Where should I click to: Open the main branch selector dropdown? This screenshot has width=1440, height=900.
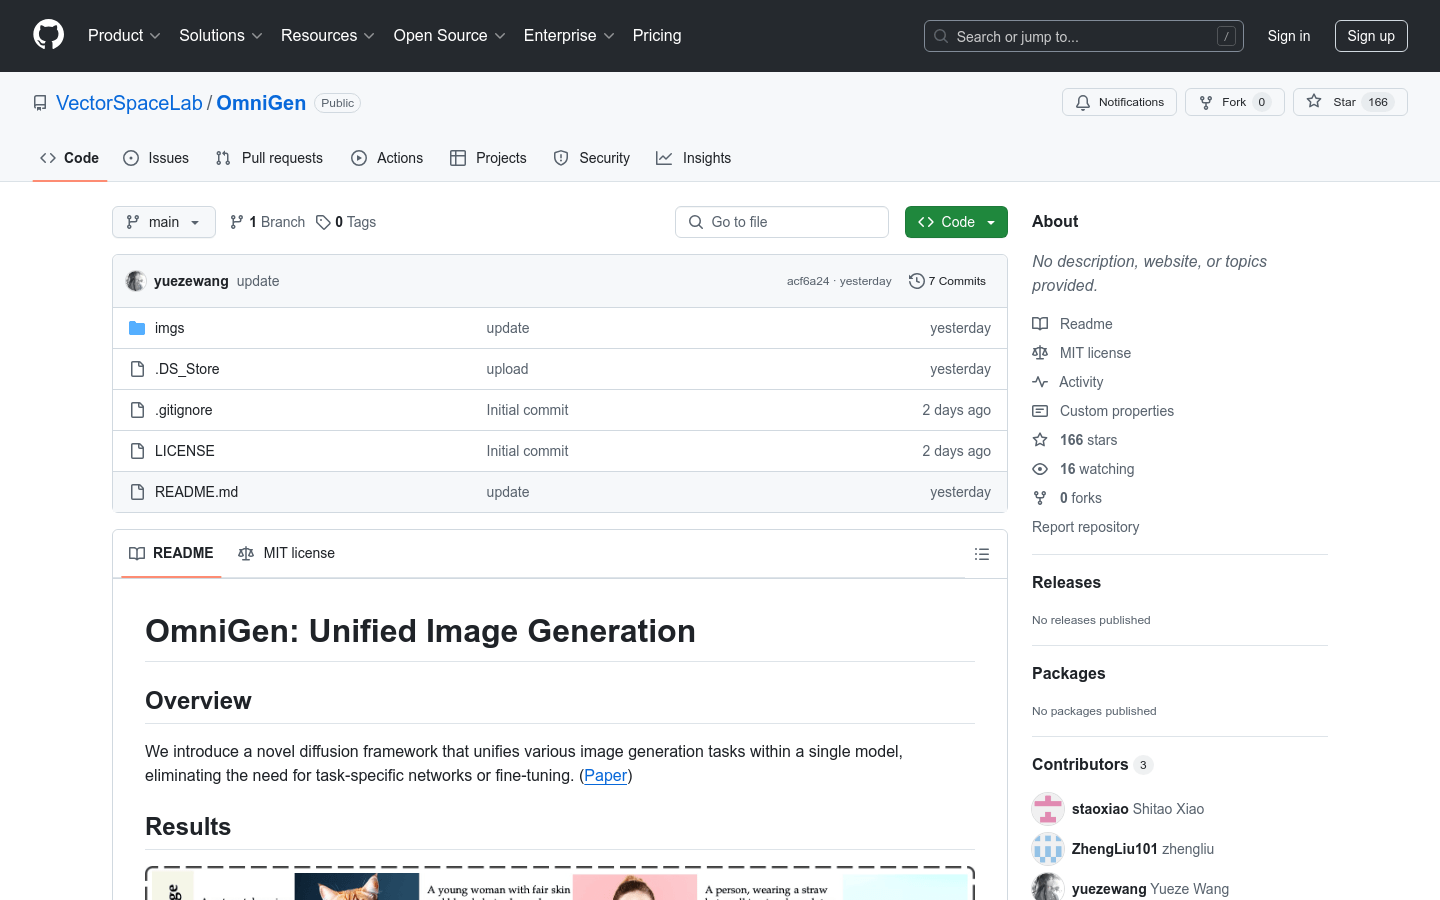click(x=164, y=222)
